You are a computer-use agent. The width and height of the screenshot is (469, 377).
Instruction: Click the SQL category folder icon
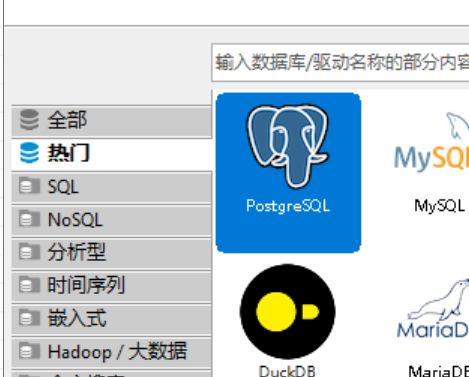coord(29,186)
